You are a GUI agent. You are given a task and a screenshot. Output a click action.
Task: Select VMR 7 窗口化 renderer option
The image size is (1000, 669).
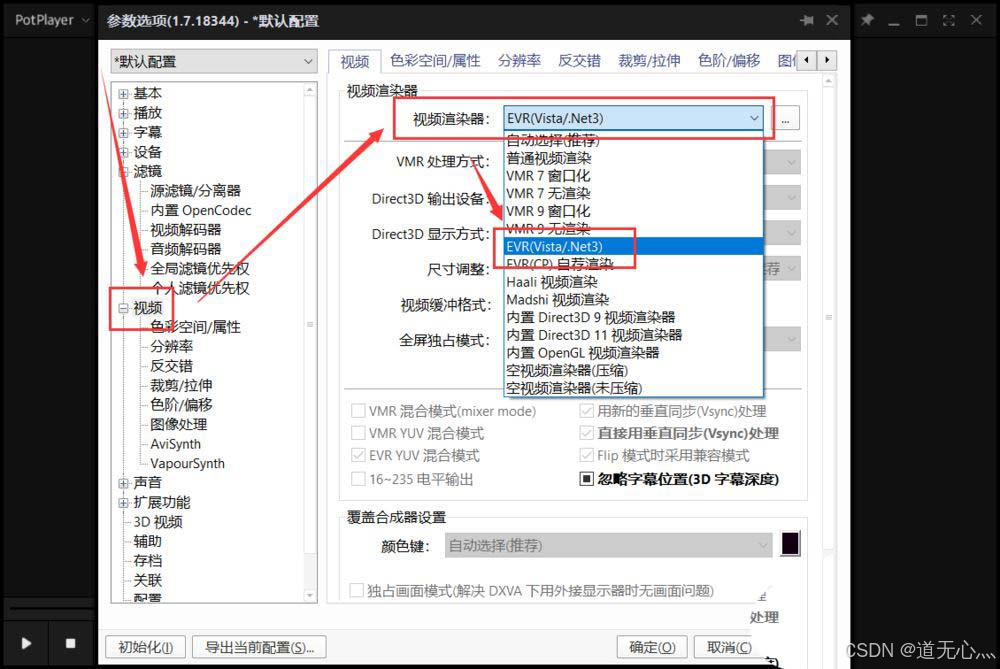tap(633, 176)
